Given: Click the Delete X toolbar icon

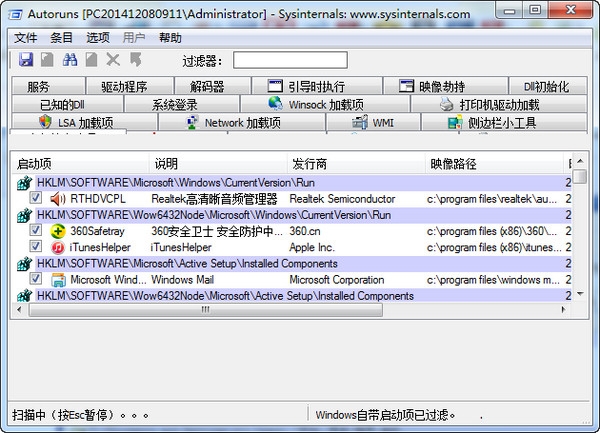Looking at the screenshot, I should 113,60.
